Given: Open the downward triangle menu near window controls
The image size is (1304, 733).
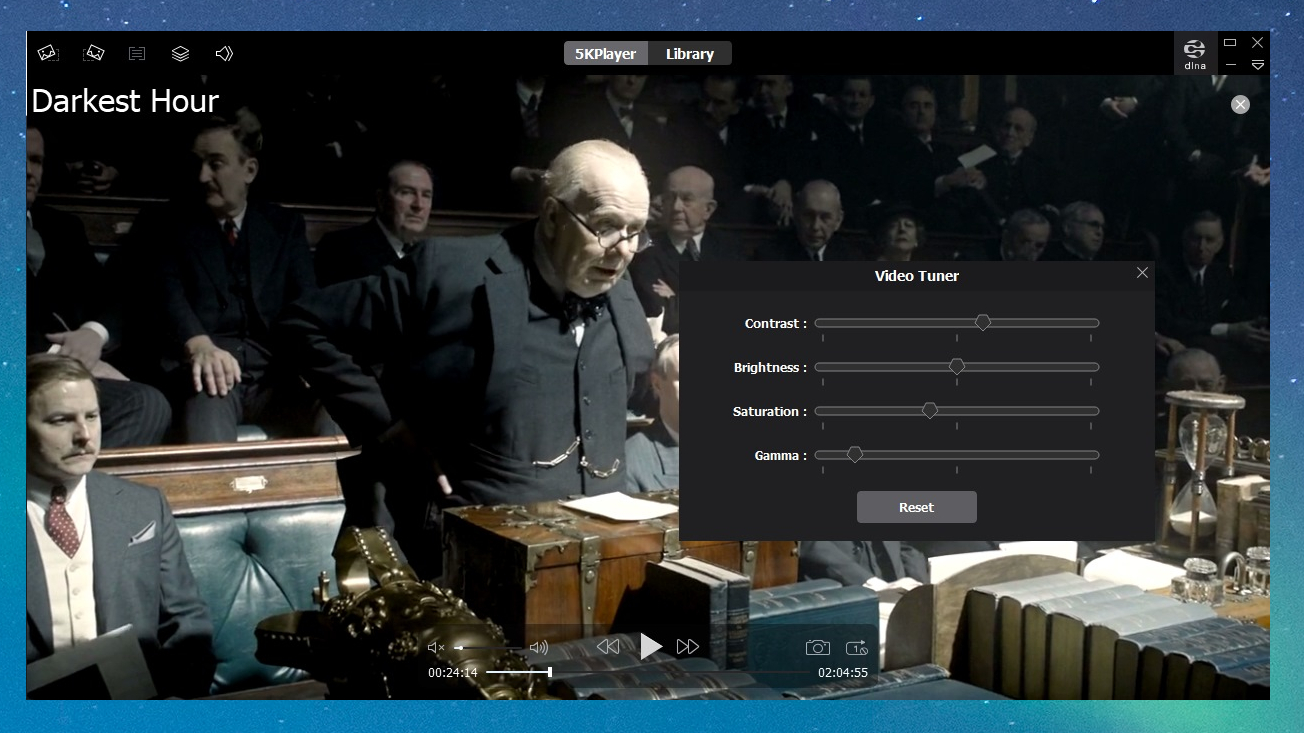Looking at the screenshot, I should (1258, 65).
